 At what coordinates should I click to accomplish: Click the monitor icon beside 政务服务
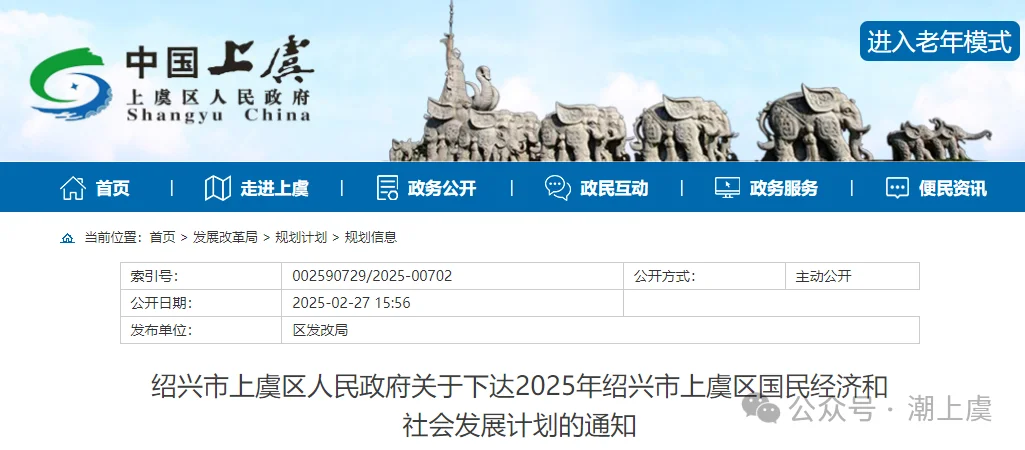727,188
